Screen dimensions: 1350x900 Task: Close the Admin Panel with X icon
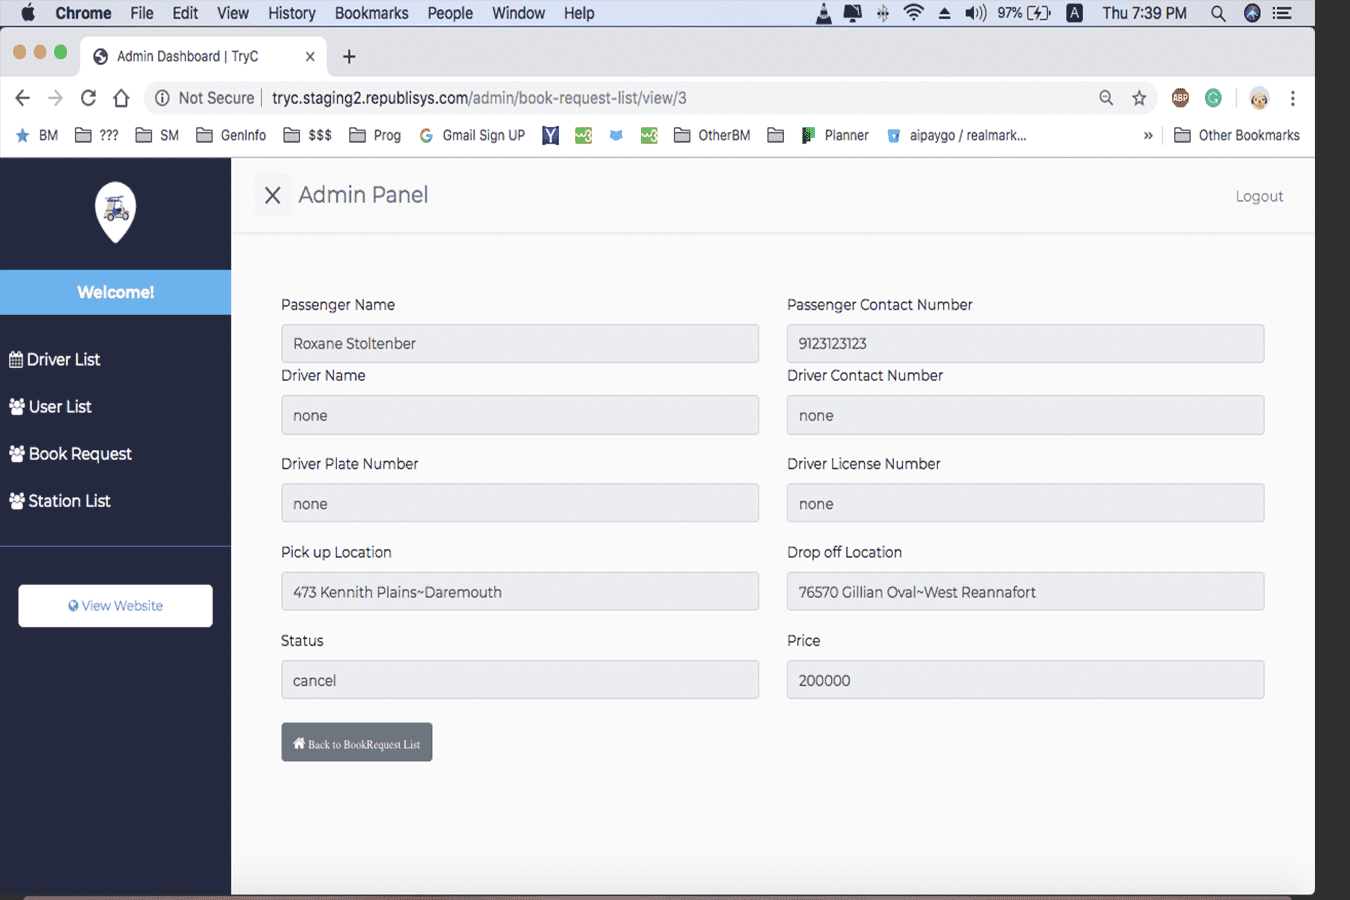272,195
